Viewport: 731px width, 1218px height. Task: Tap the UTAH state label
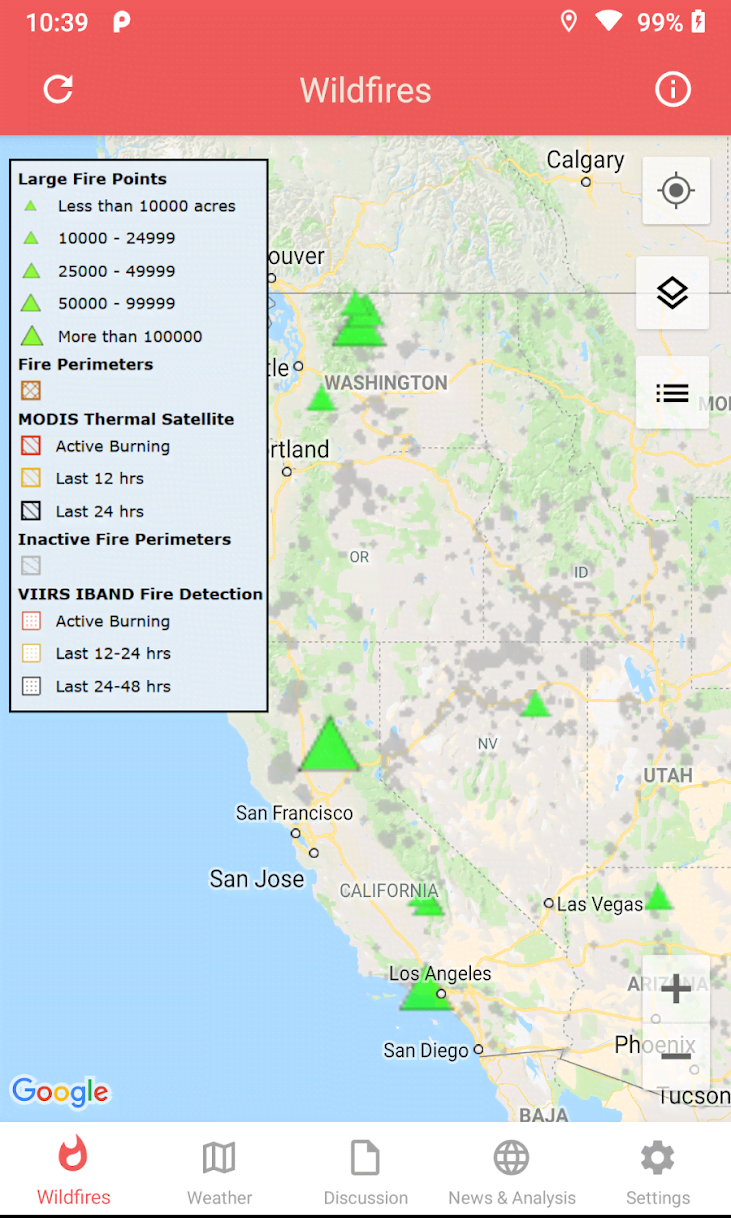pyautogui.click(x=668, y=775)
